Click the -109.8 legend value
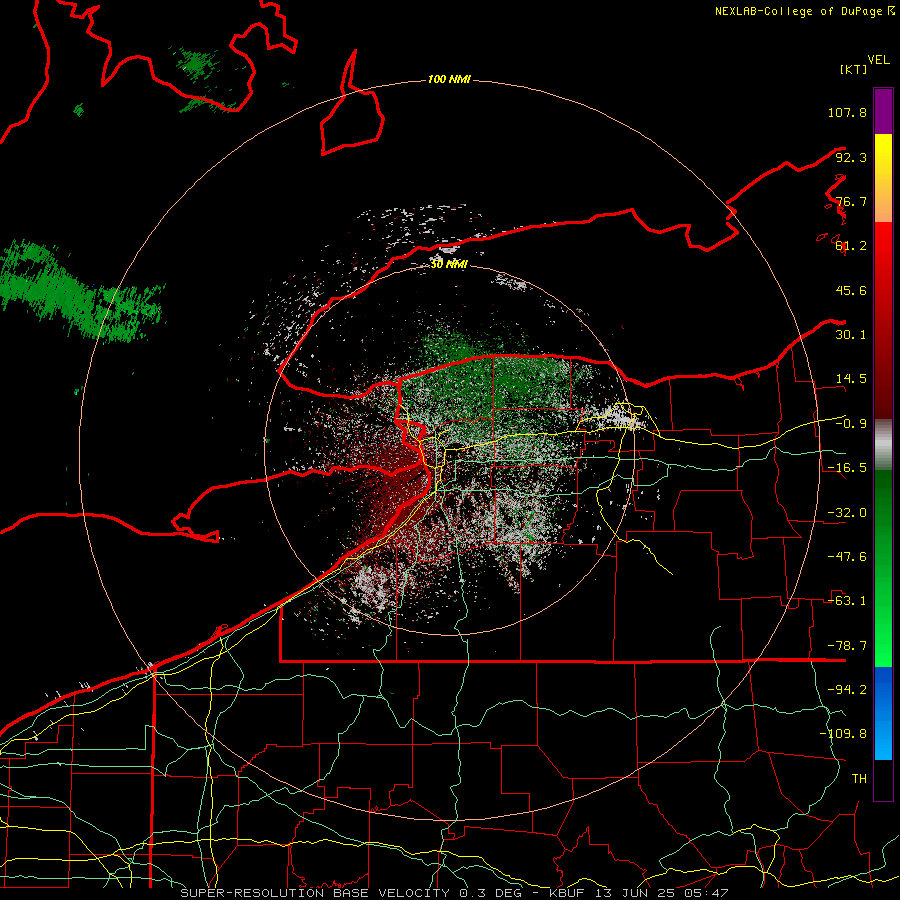Viewport: 900px width, 900px height. (843, 734)
